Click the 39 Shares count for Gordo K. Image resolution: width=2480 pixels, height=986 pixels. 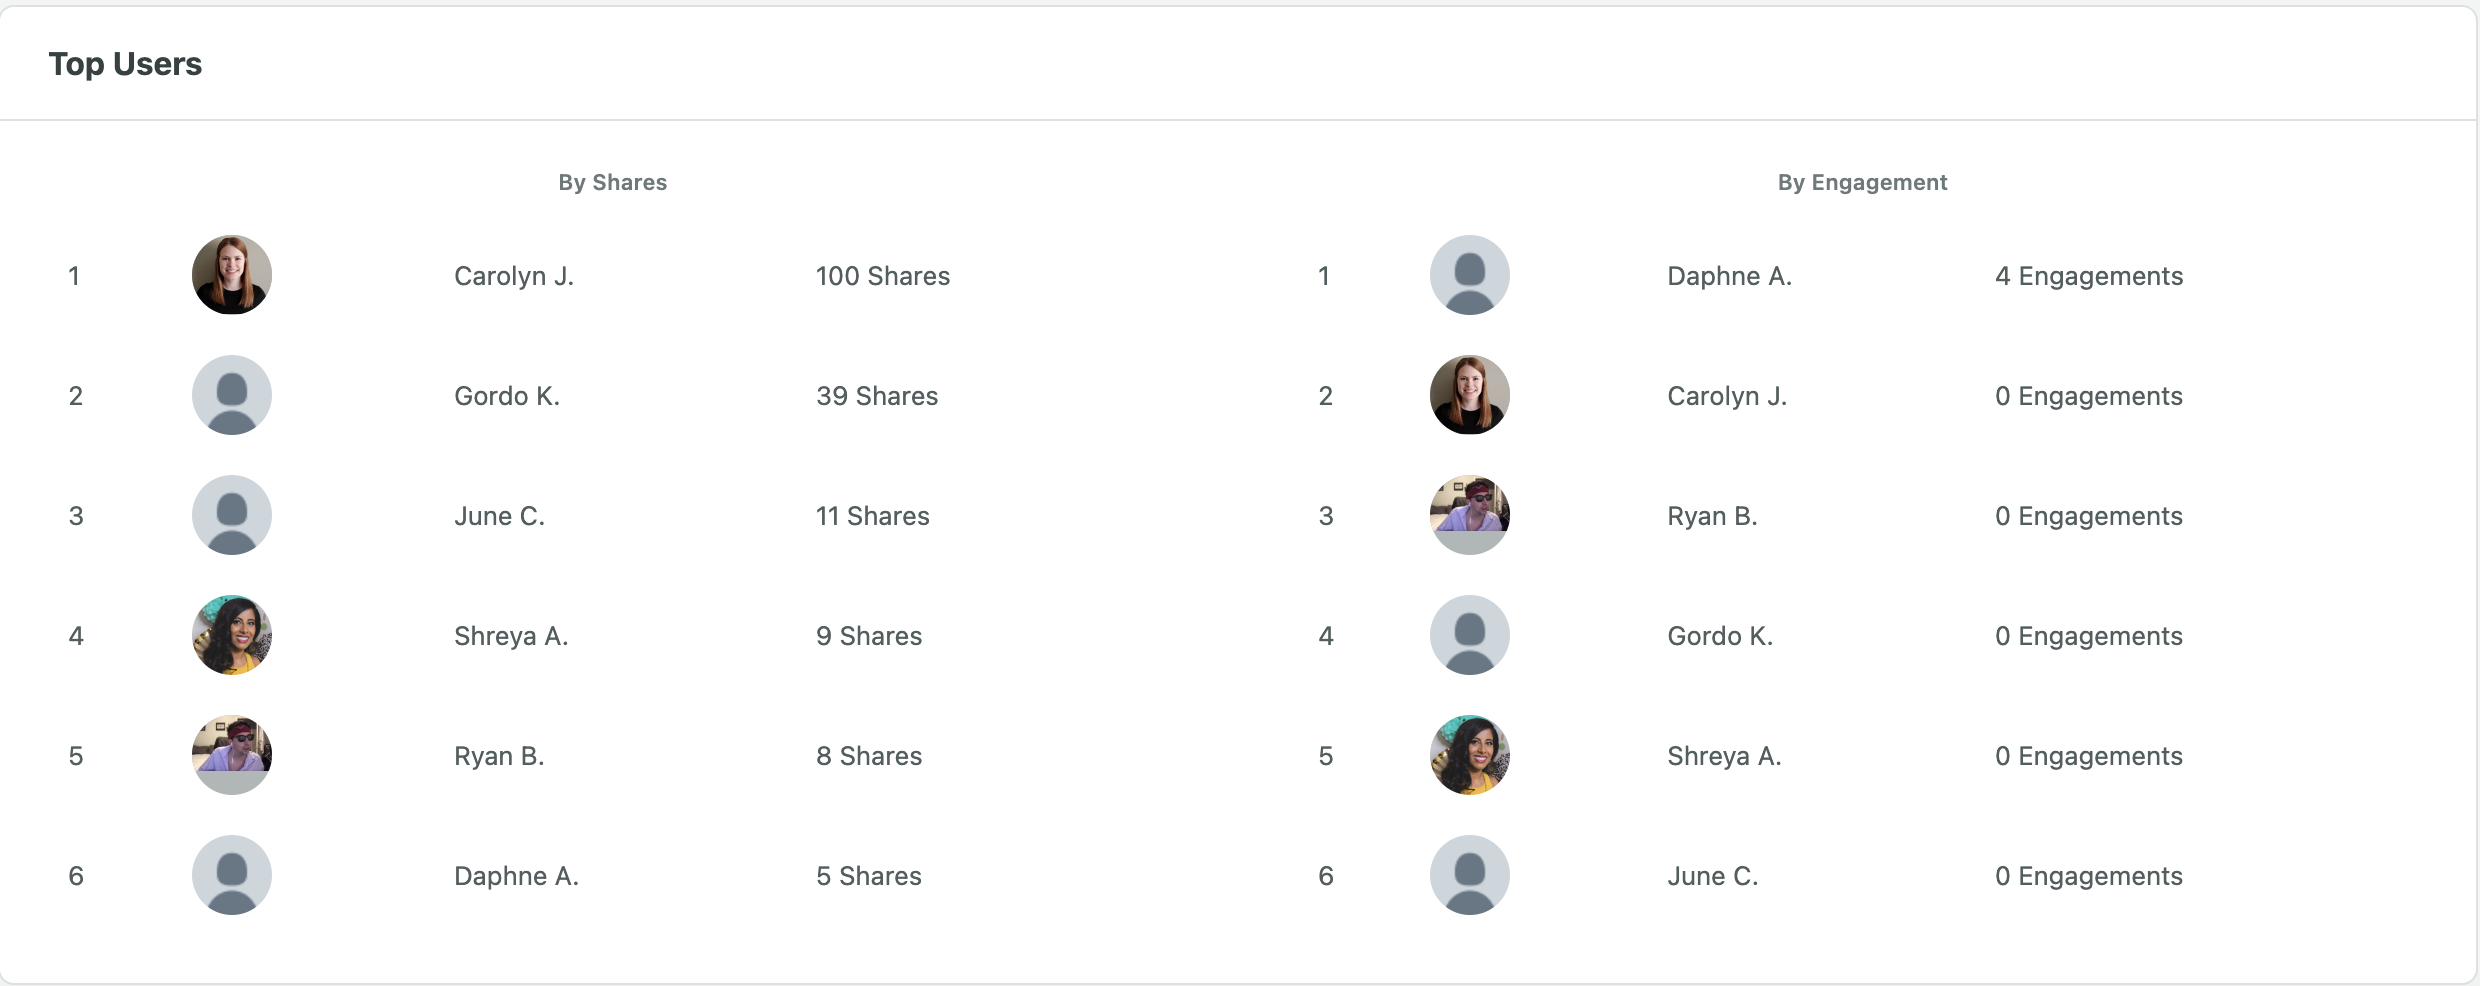pyautogui.click(x=877, y=396)
